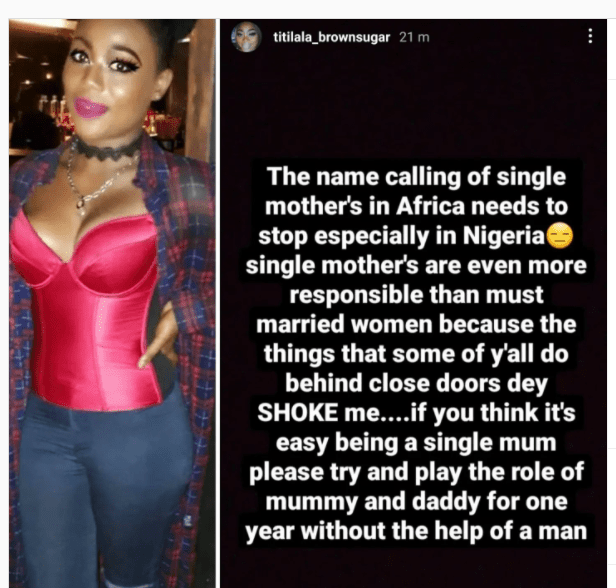Image resolution: width=616 pixels, height=588 pixels.
Task: Click the line "year without the help of a man"
Action: point(416,531)
